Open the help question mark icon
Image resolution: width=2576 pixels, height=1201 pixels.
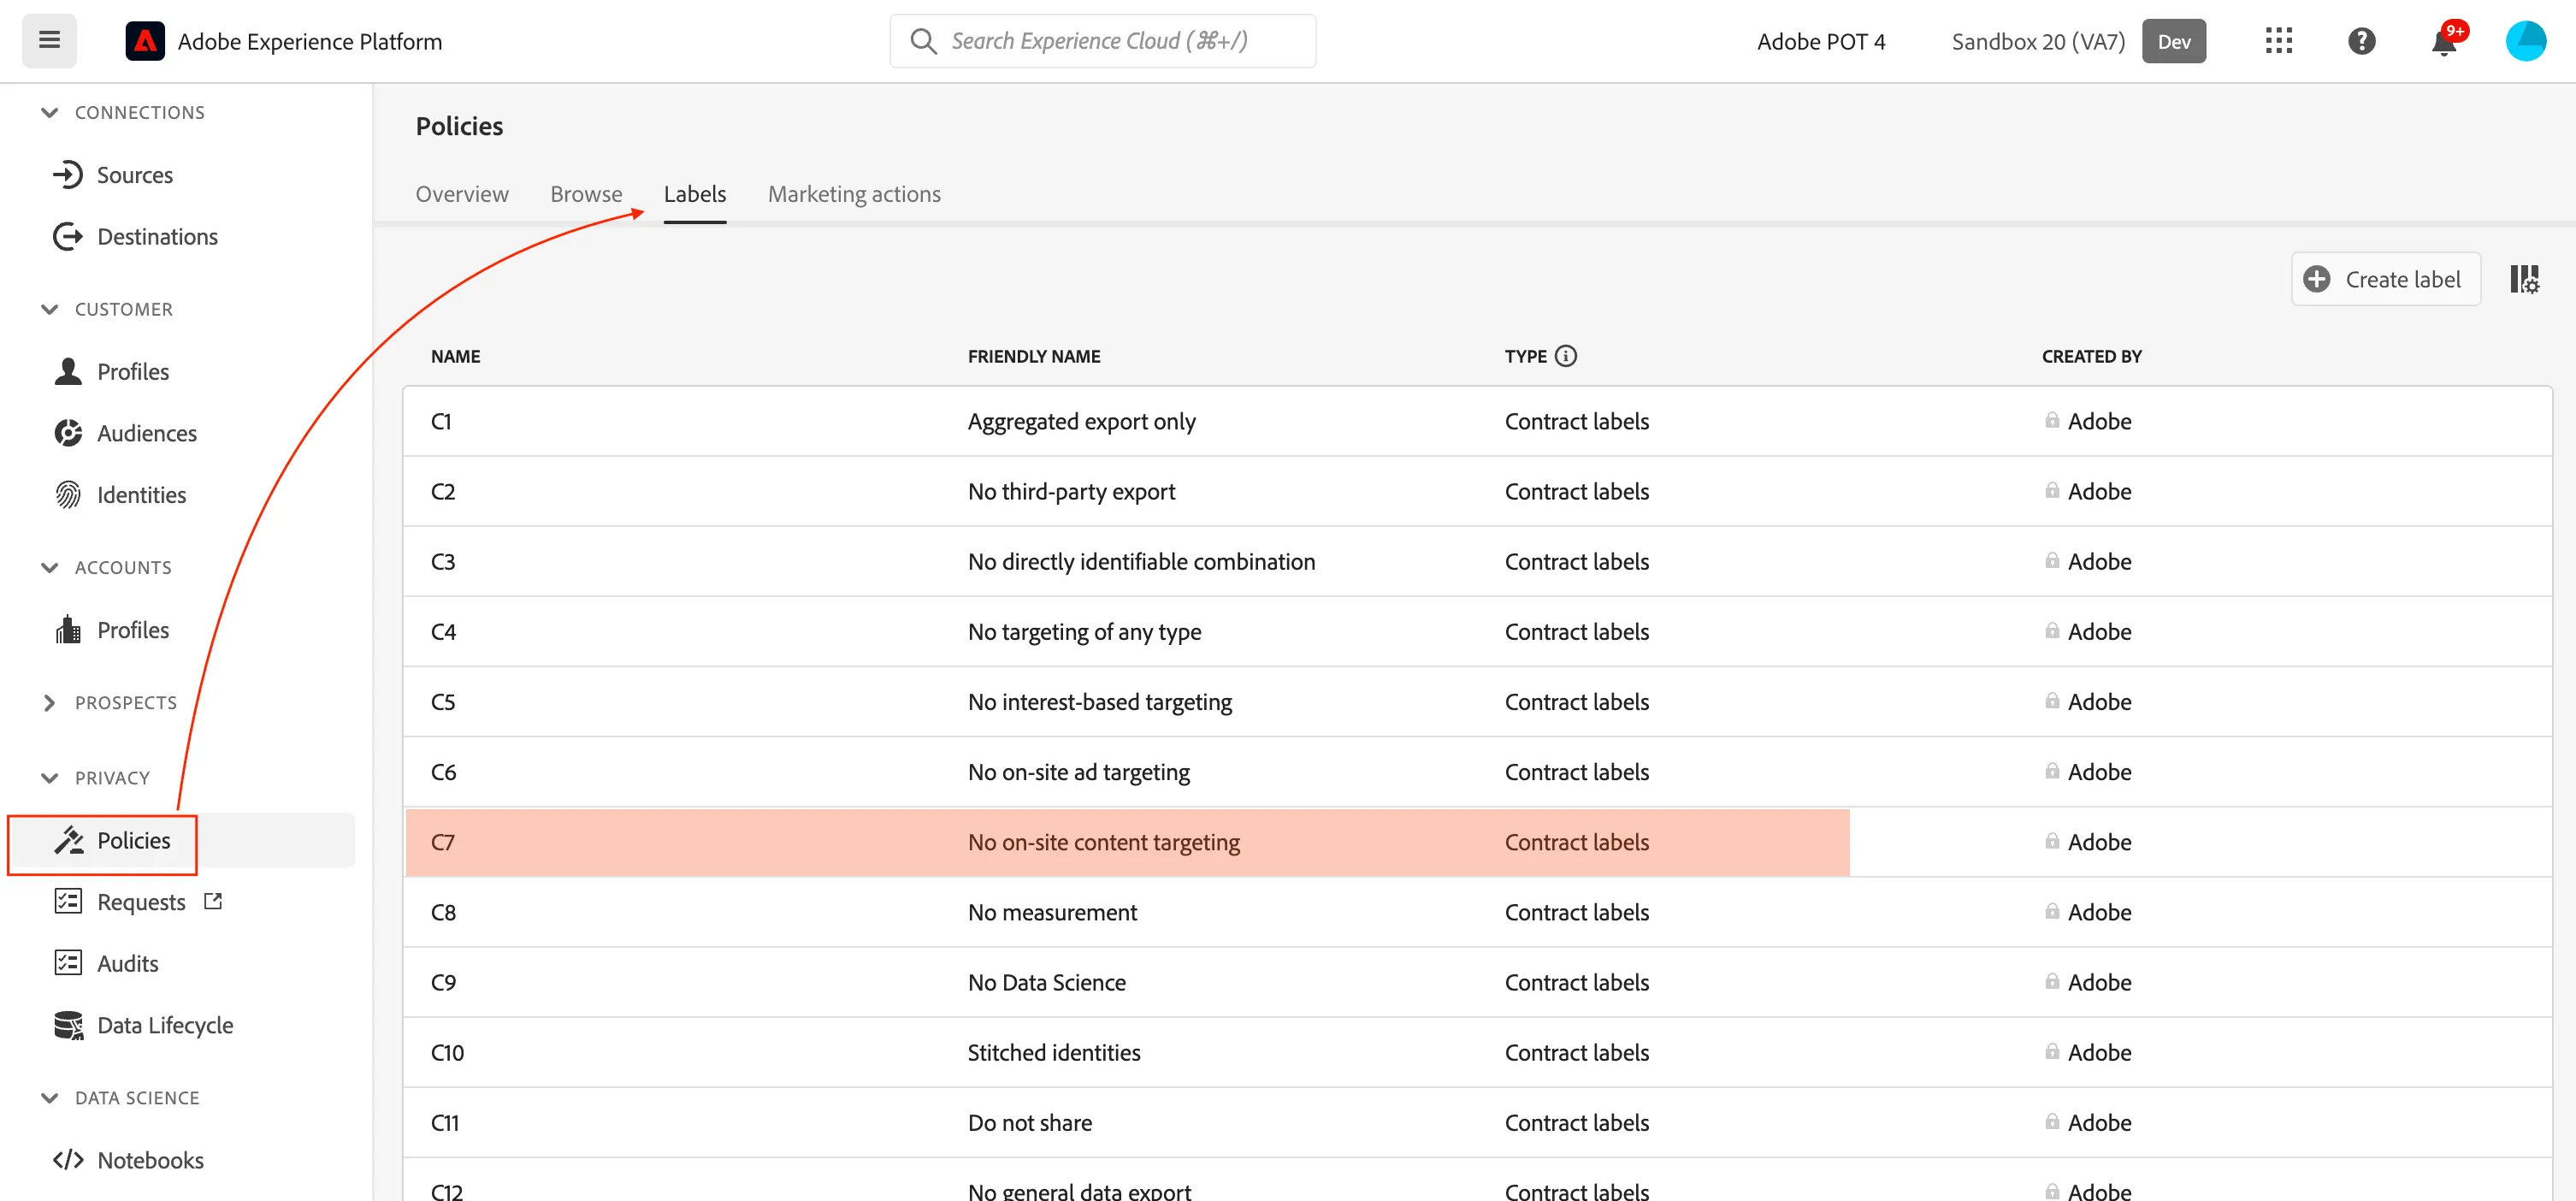(x=2361, y=41)
